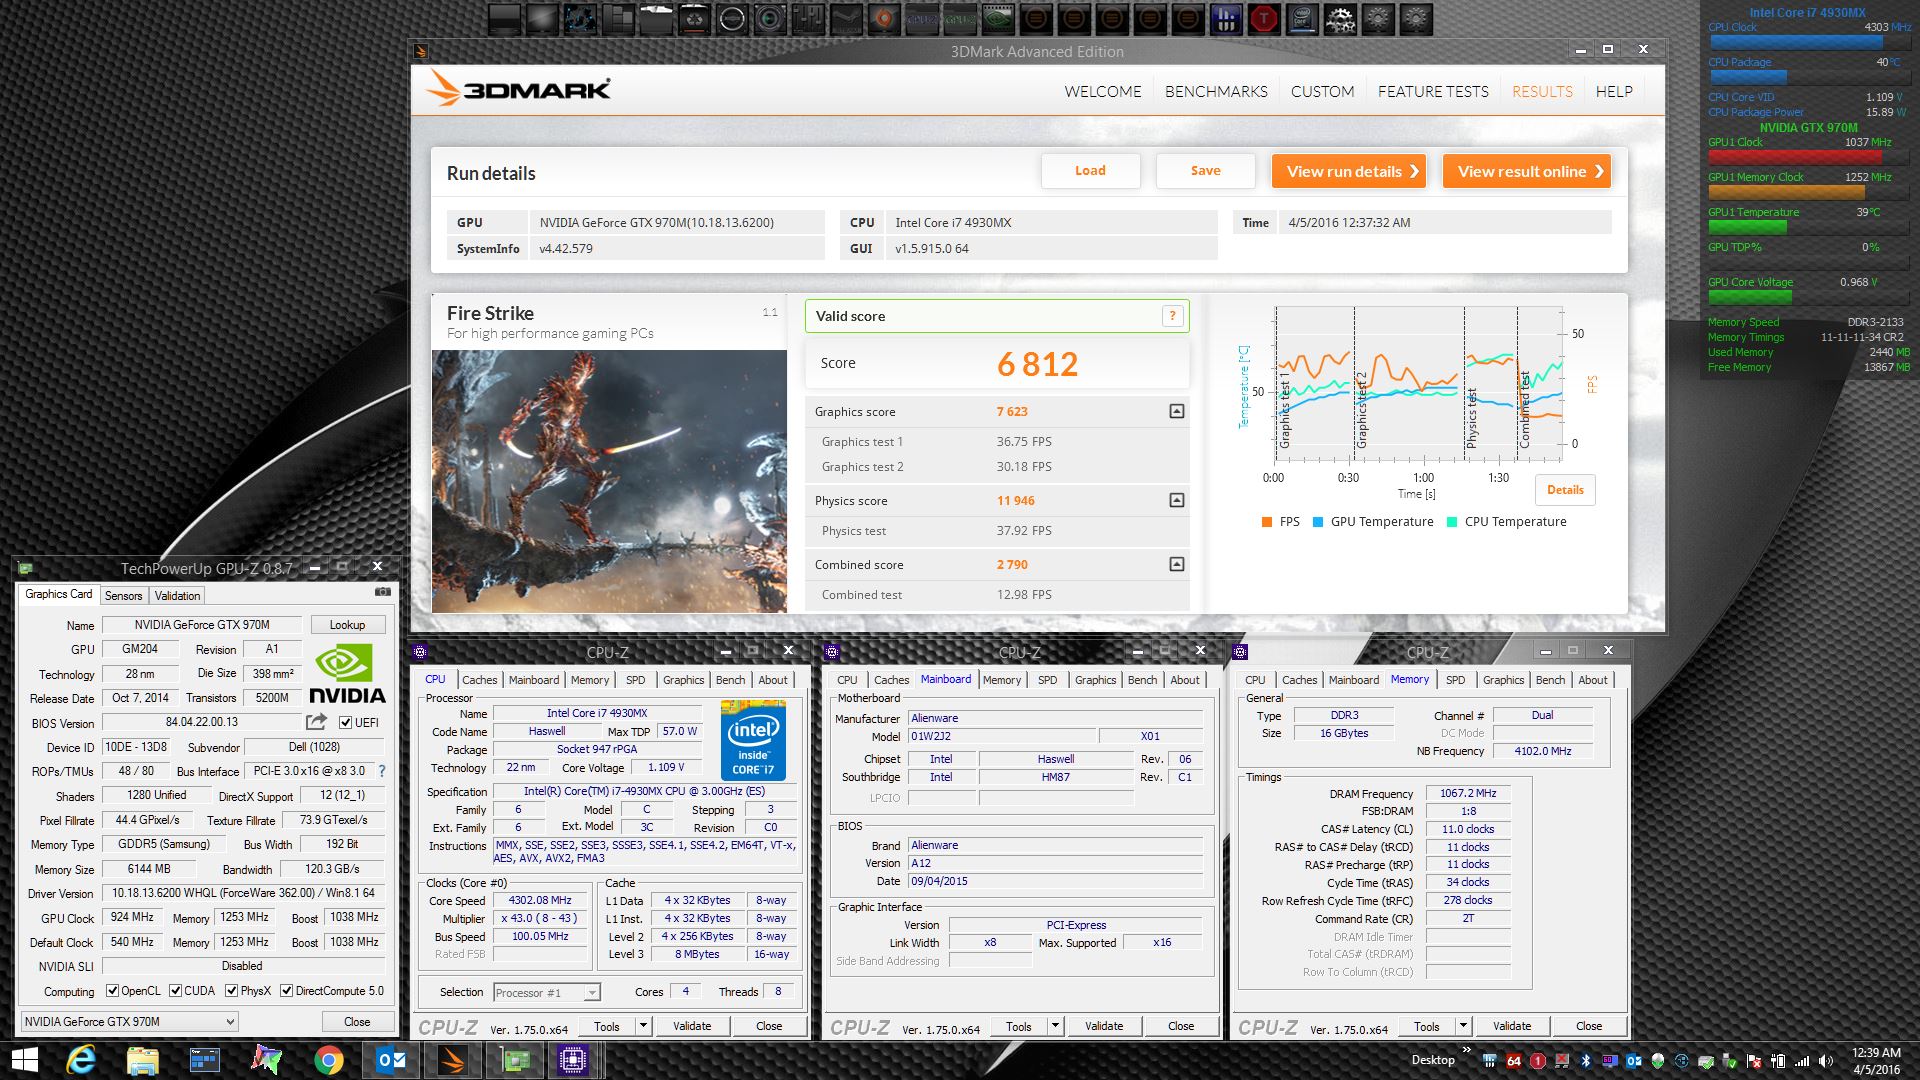Click the Windows Start button
Screen dimensions: 1920x1080
(24, 1059)
